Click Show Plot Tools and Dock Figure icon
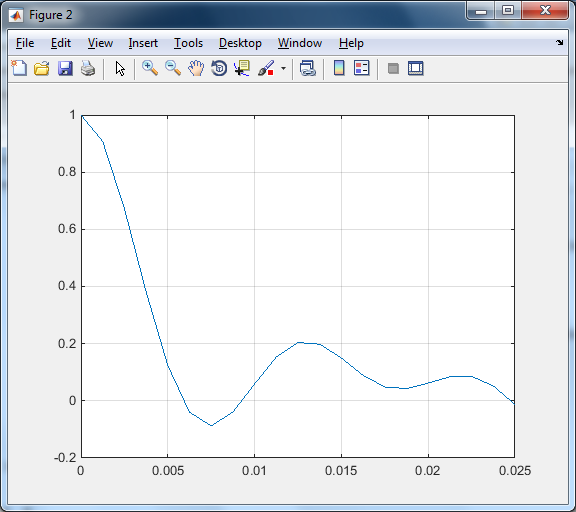Image resolution: width=576 pixels, height=512 pixels. coord(415,68)
